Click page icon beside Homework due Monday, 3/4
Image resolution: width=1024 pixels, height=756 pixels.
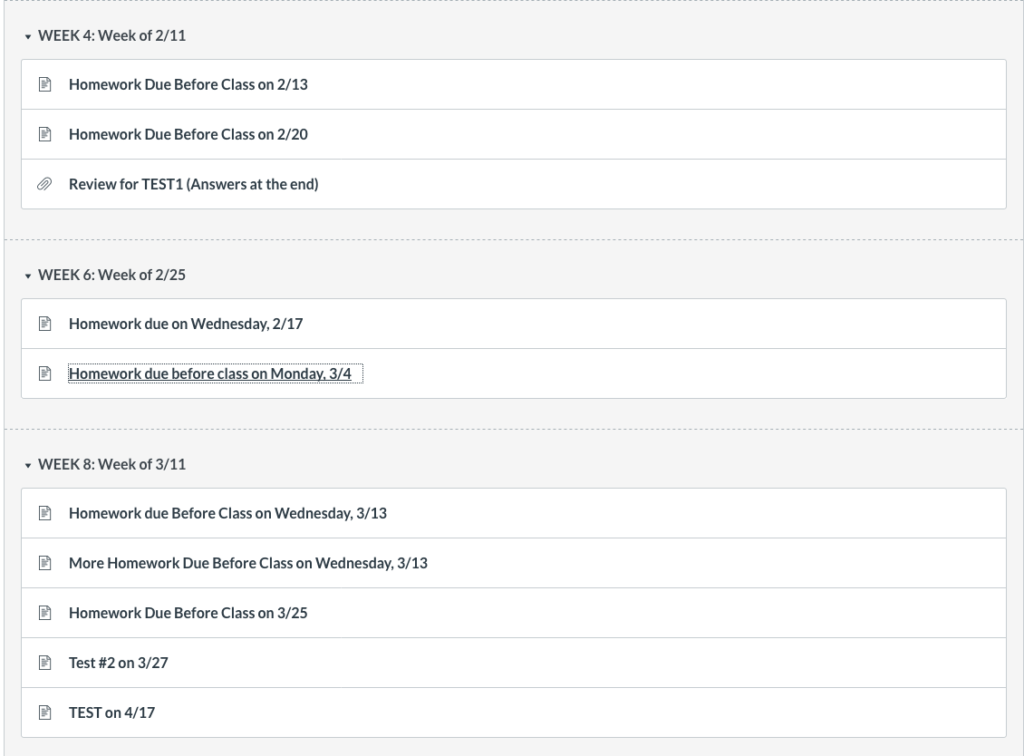[44, 374]
